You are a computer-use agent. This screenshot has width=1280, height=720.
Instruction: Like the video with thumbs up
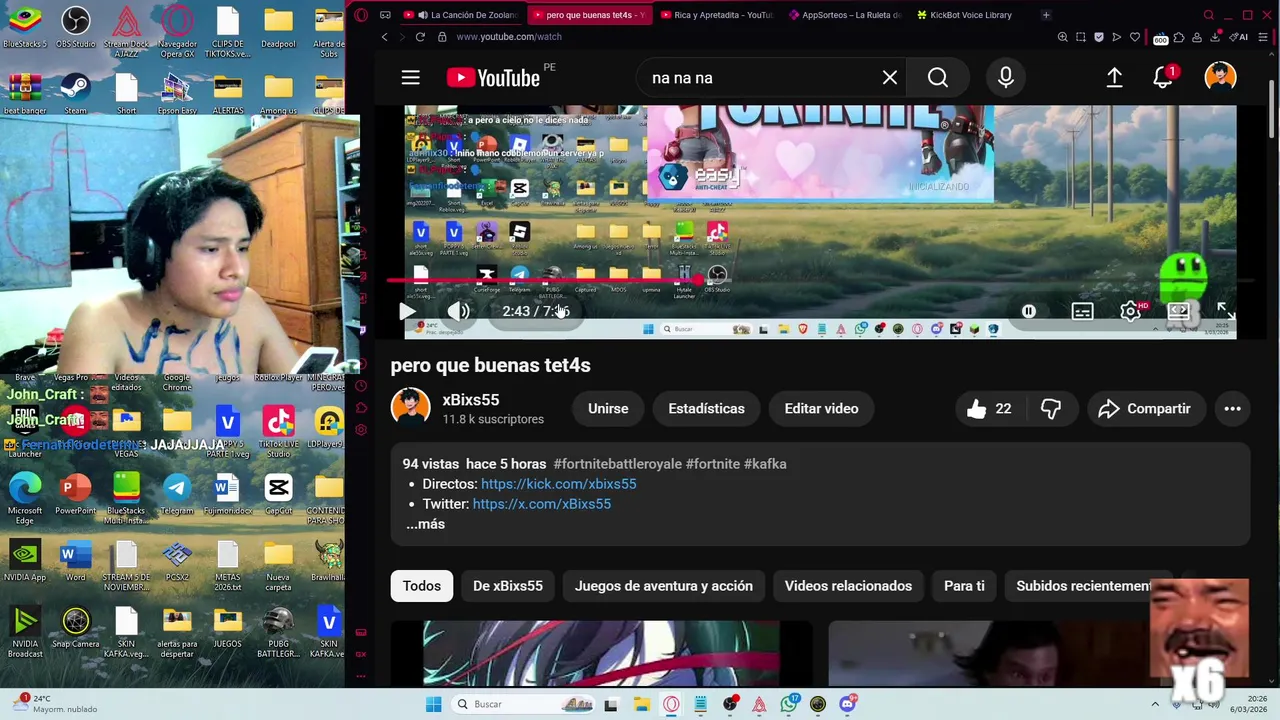click(x=989, y=408)
